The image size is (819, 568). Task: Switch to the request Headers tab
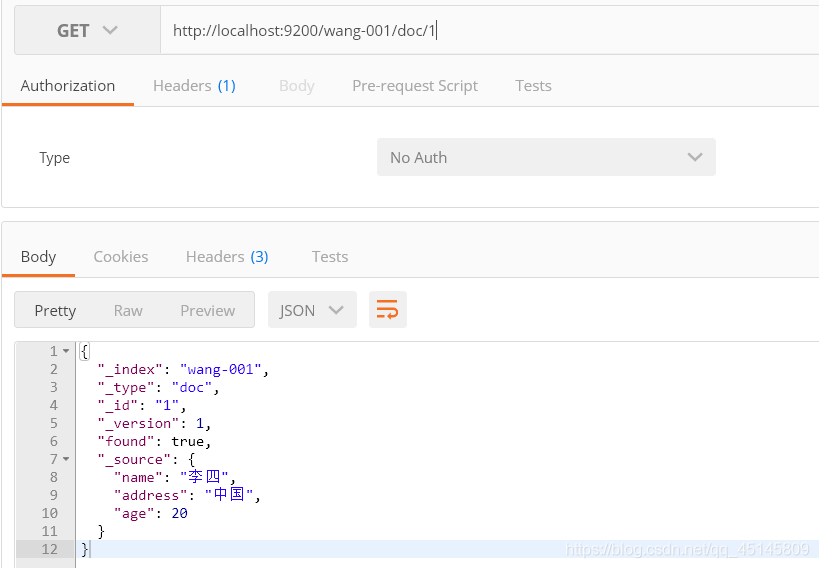[194, 86]
